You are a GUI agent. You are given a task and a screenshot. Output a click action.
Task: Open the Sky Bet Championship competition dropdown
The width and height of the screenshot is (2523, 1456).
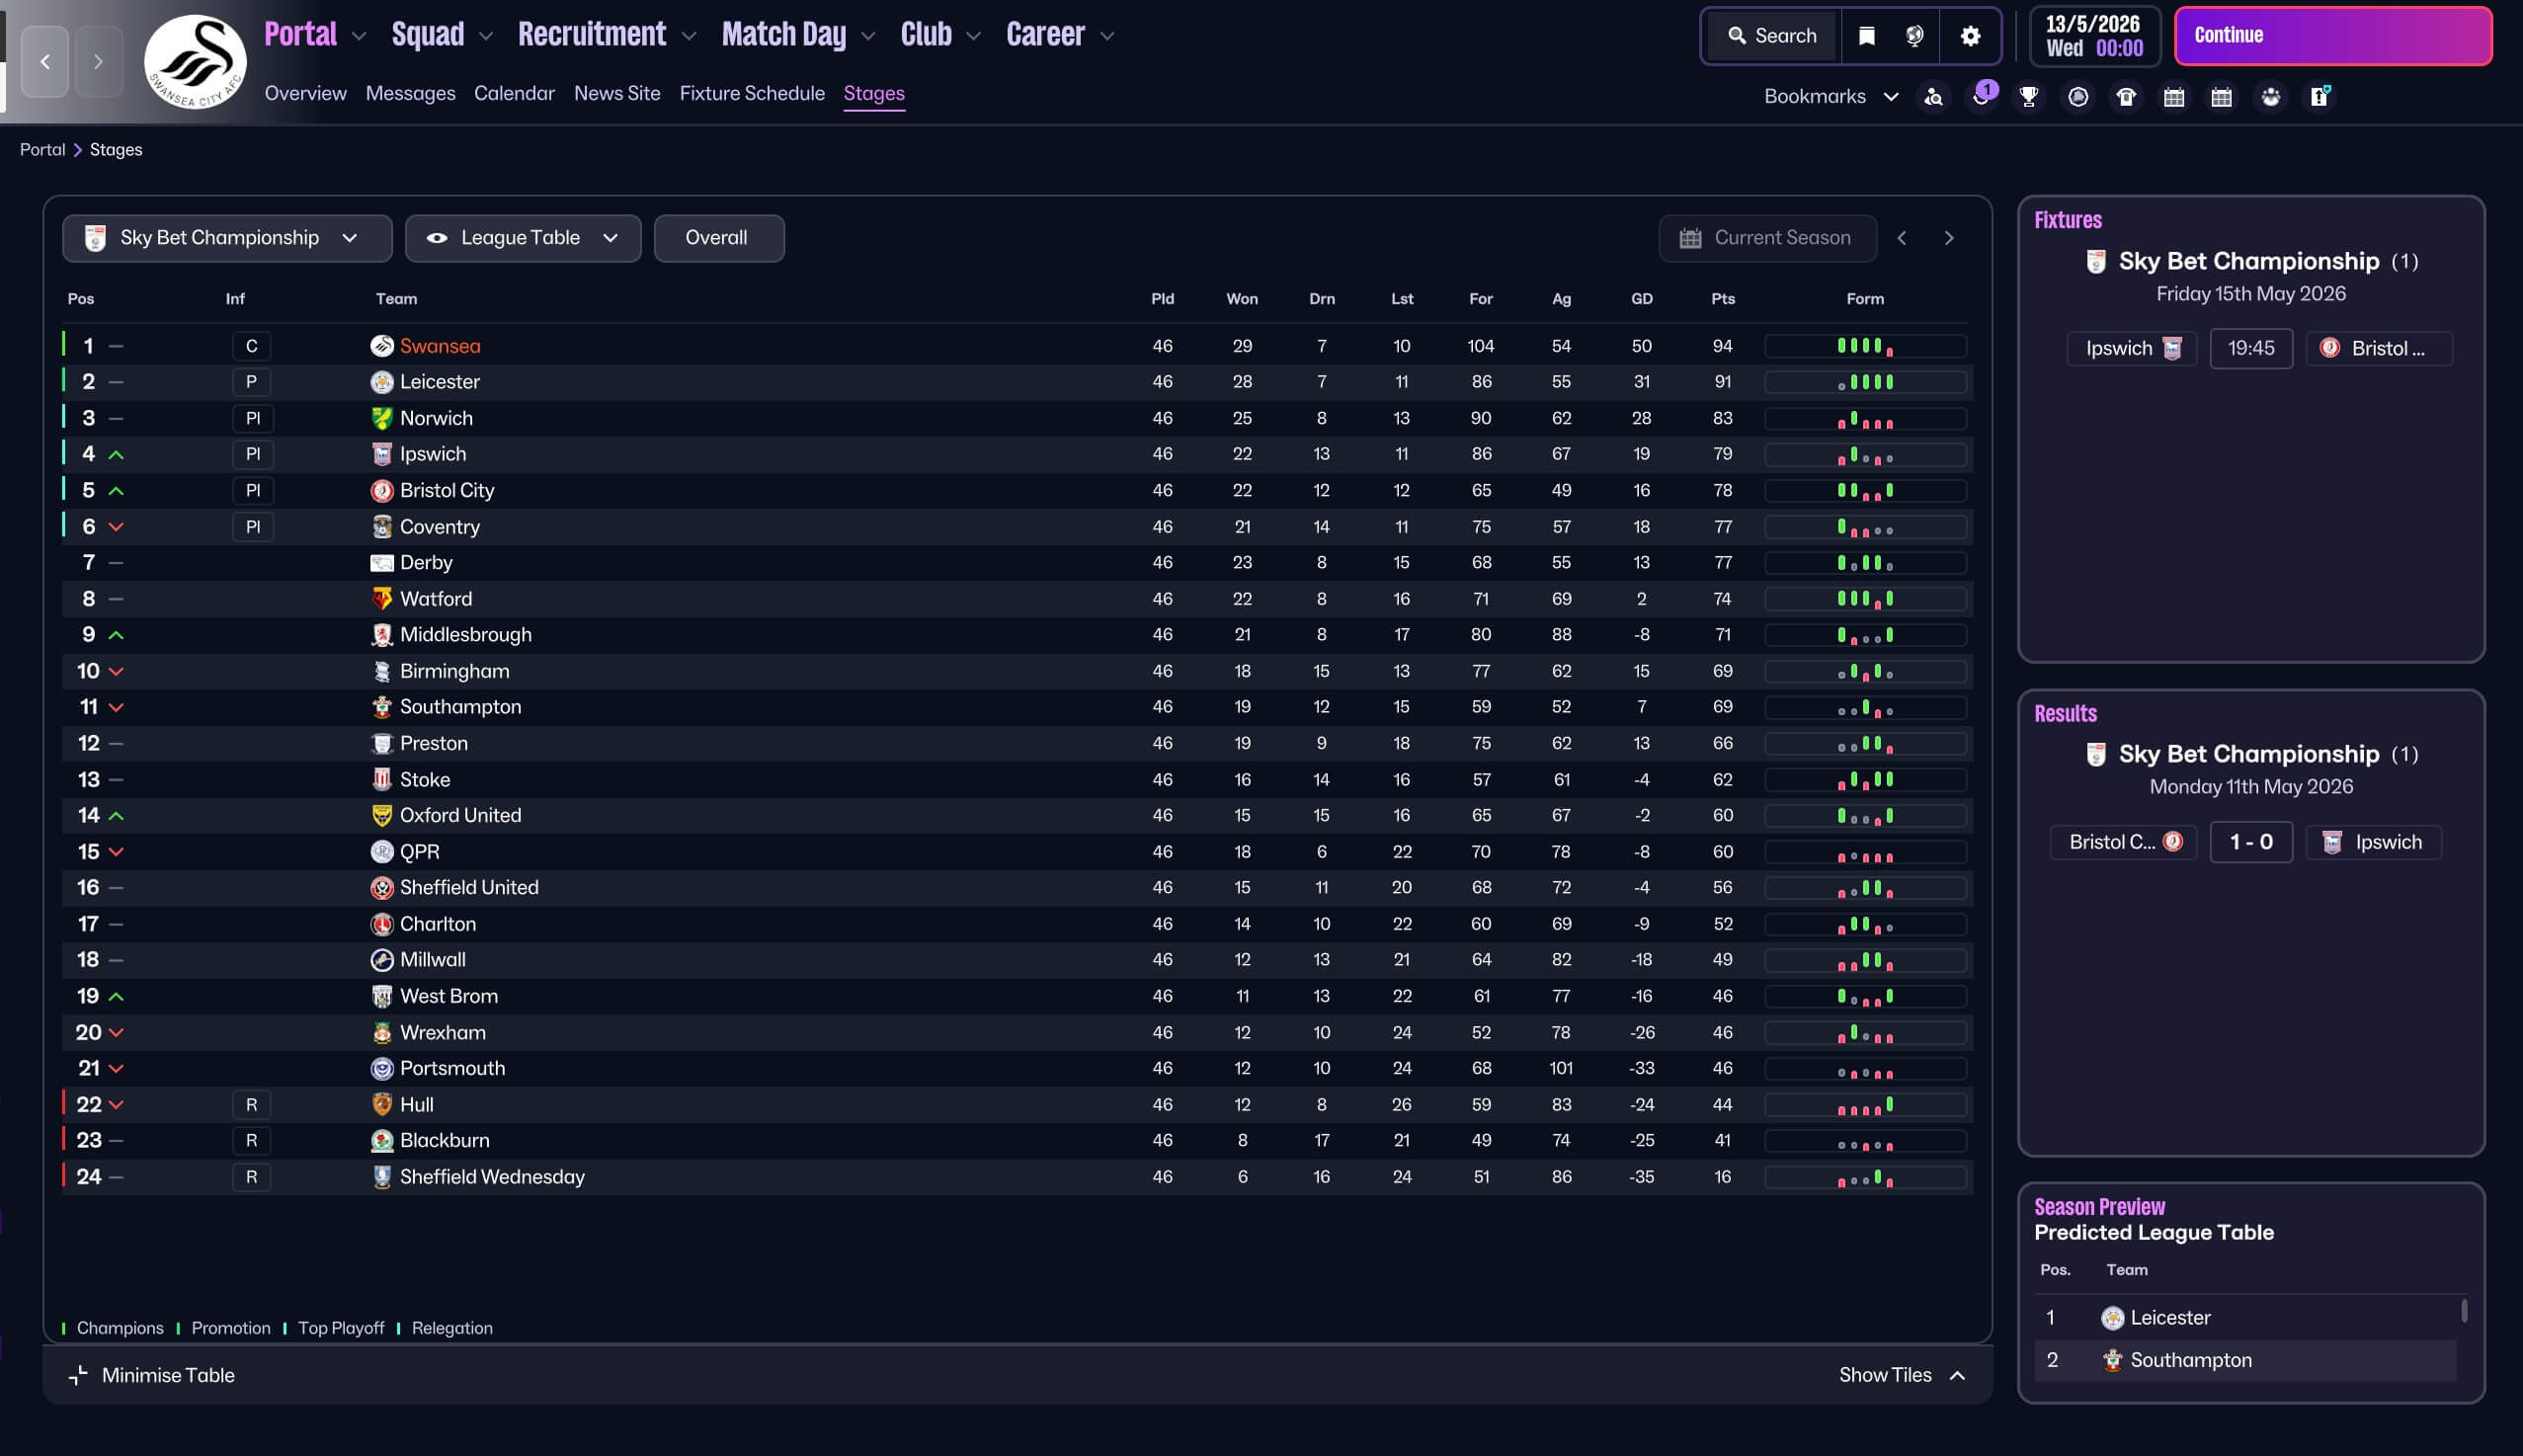tap(227, 238)
